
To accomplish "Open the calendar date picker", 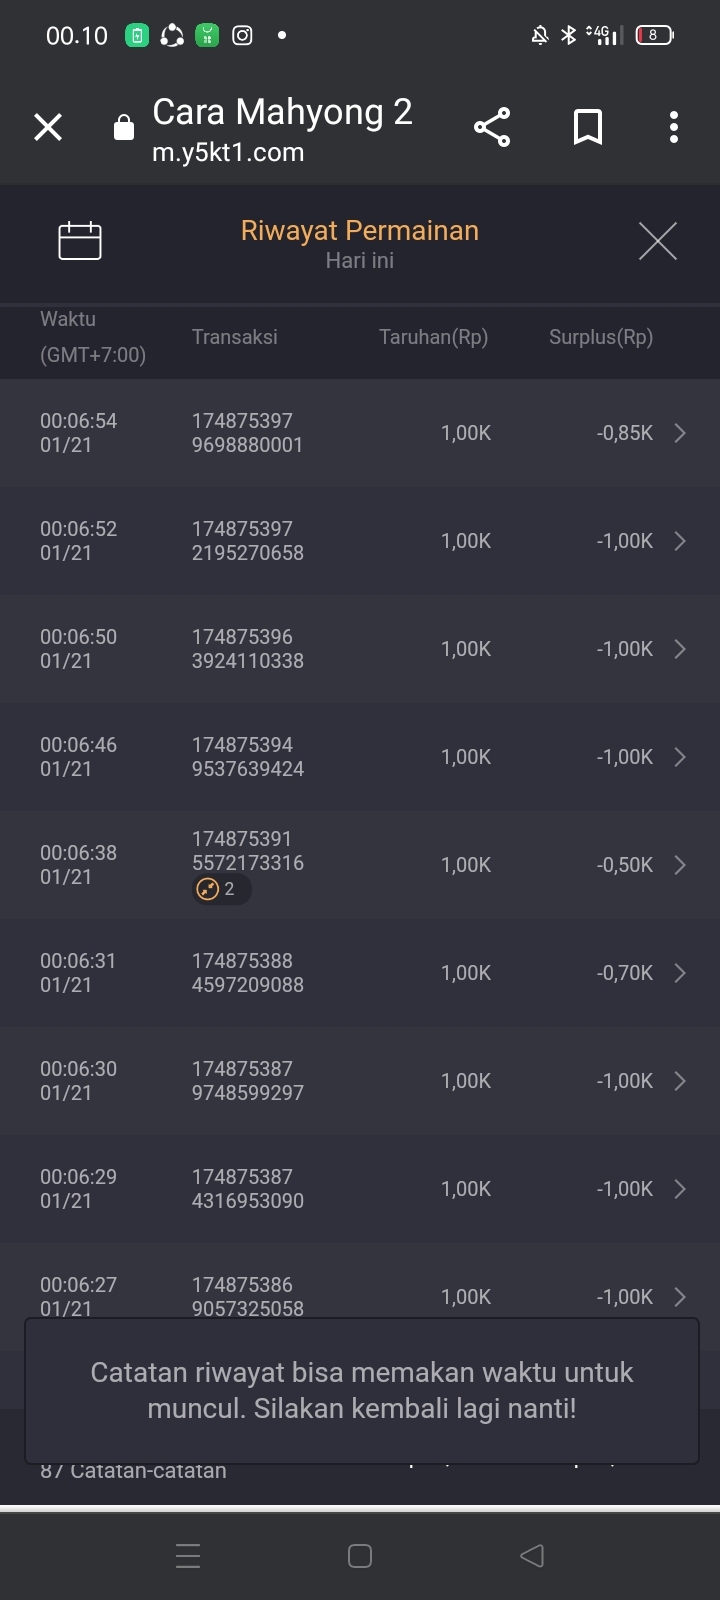I will point(80,241).
